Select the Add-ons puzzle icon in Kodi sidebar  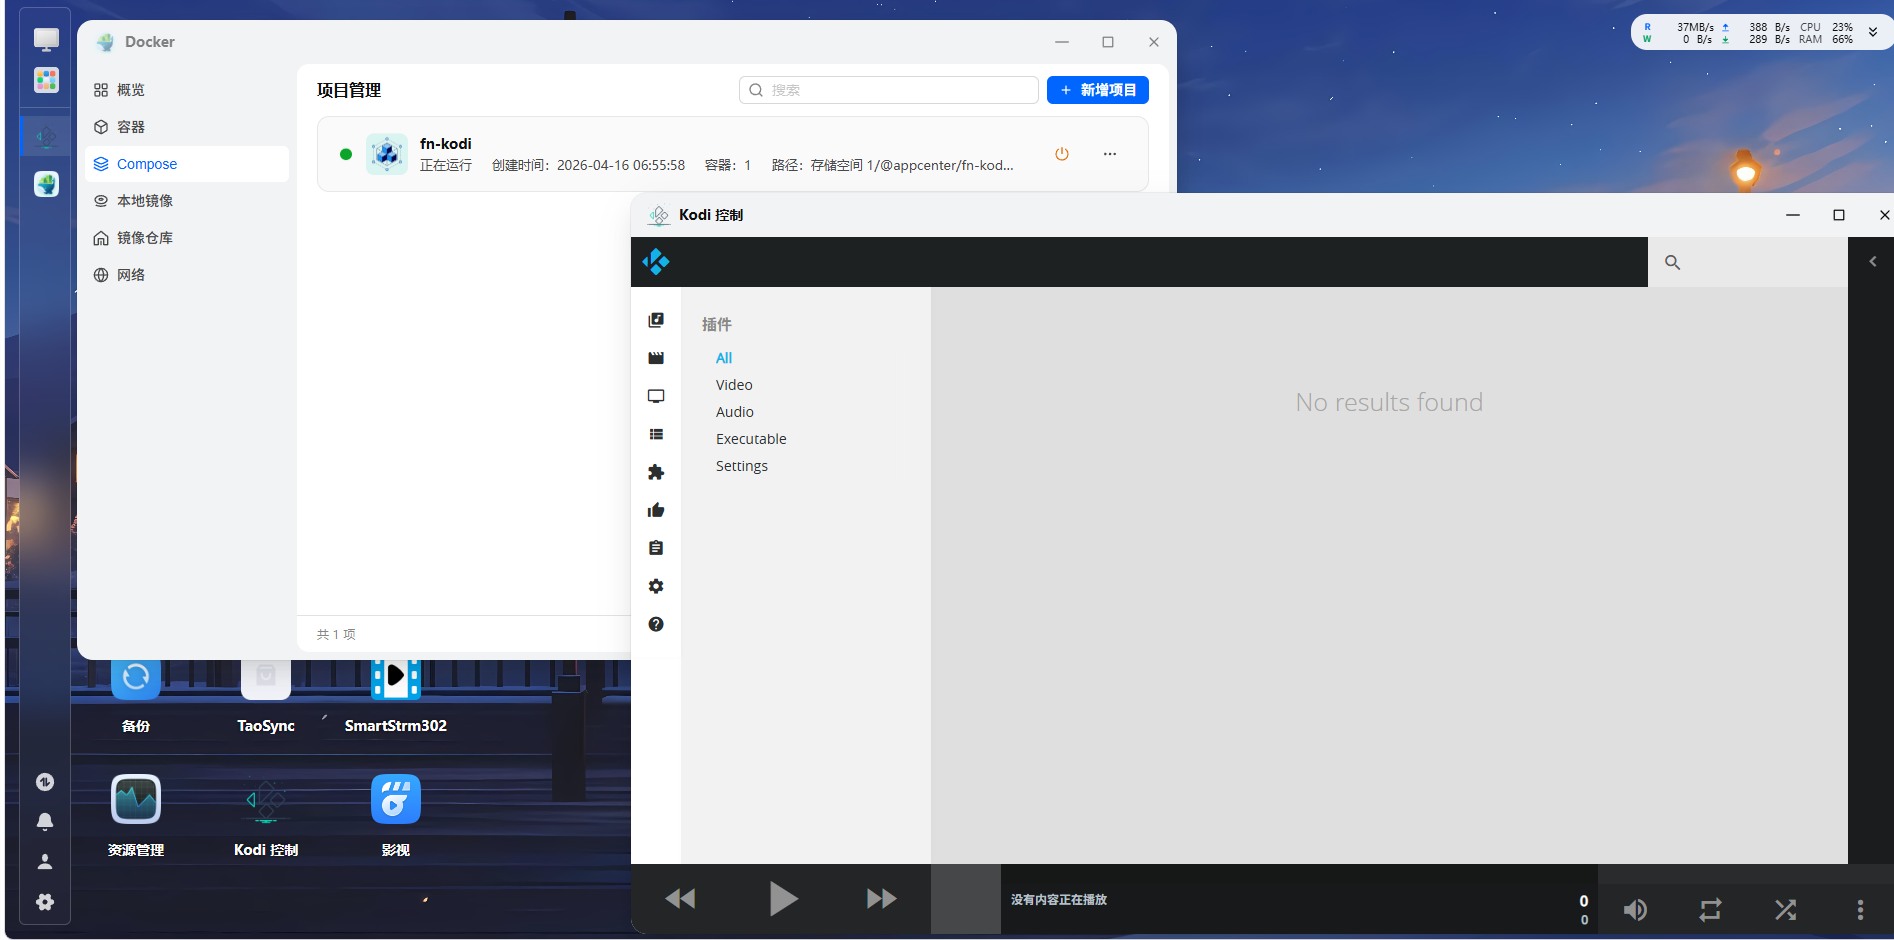pos(656,472)
